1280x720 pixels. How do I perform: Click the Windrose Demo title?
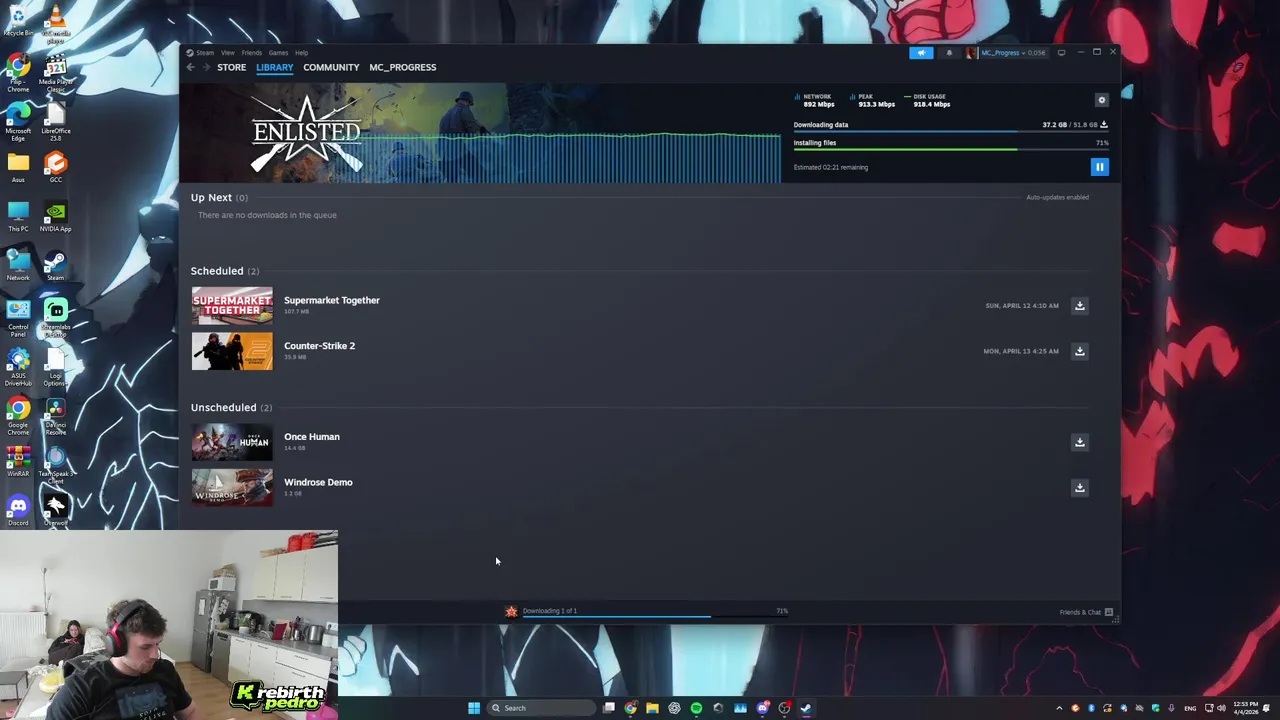(x=318, y=482)
